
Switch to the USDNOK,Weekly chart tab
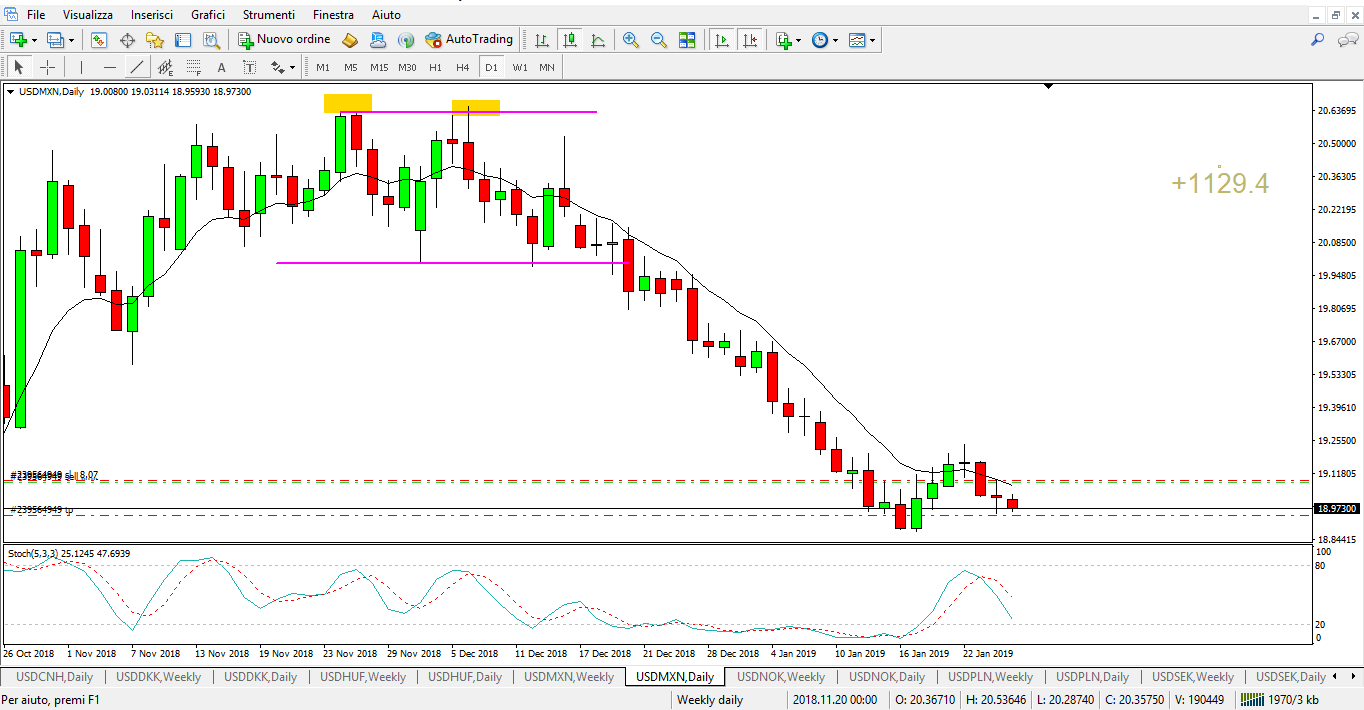(x=781, y=677)
